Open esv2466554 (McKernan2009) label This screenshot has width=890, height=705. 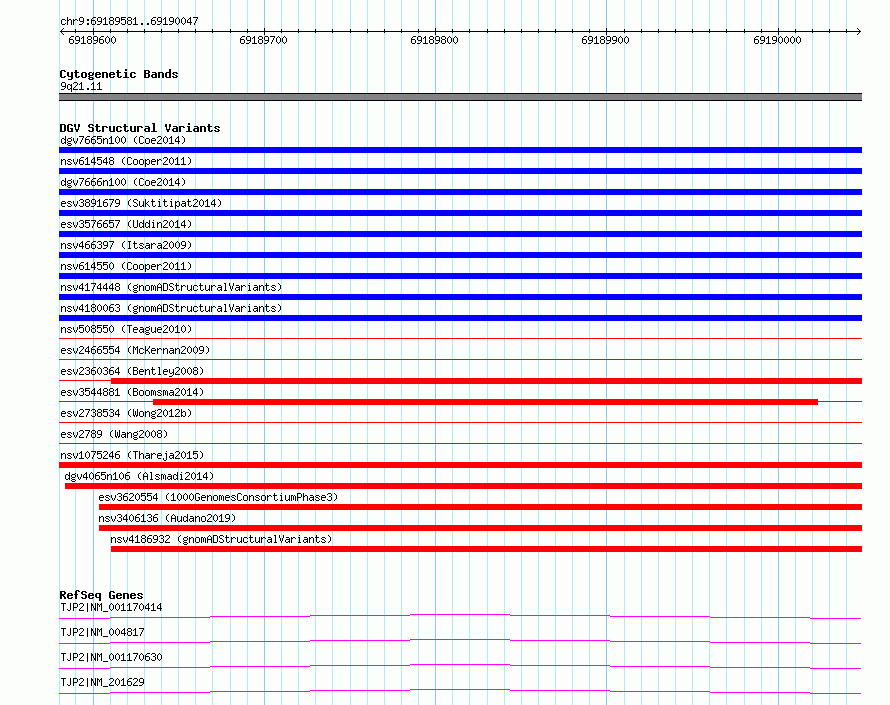[x=135, y=350]
